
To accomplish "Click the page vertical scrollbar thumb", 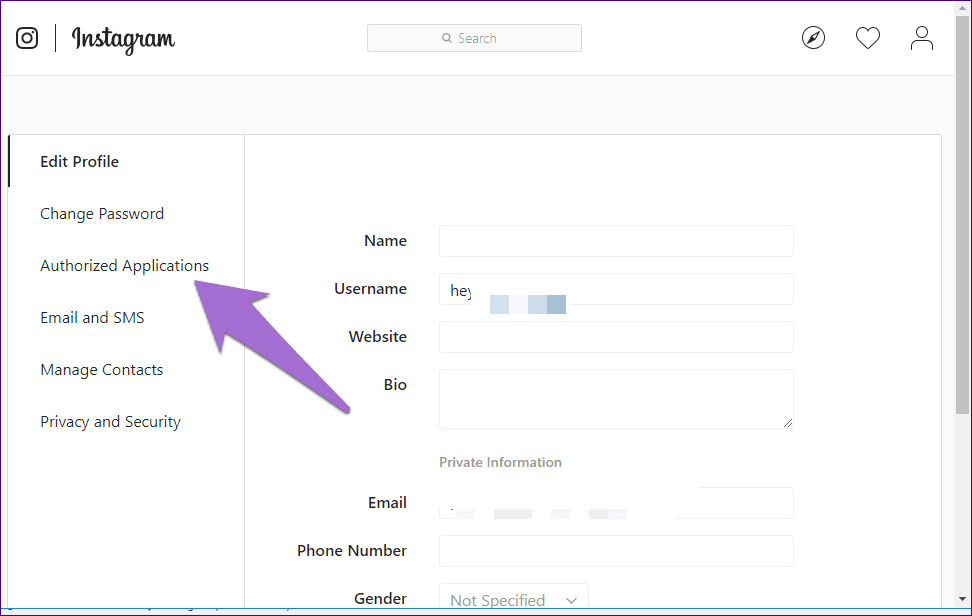I will (962, 214).
